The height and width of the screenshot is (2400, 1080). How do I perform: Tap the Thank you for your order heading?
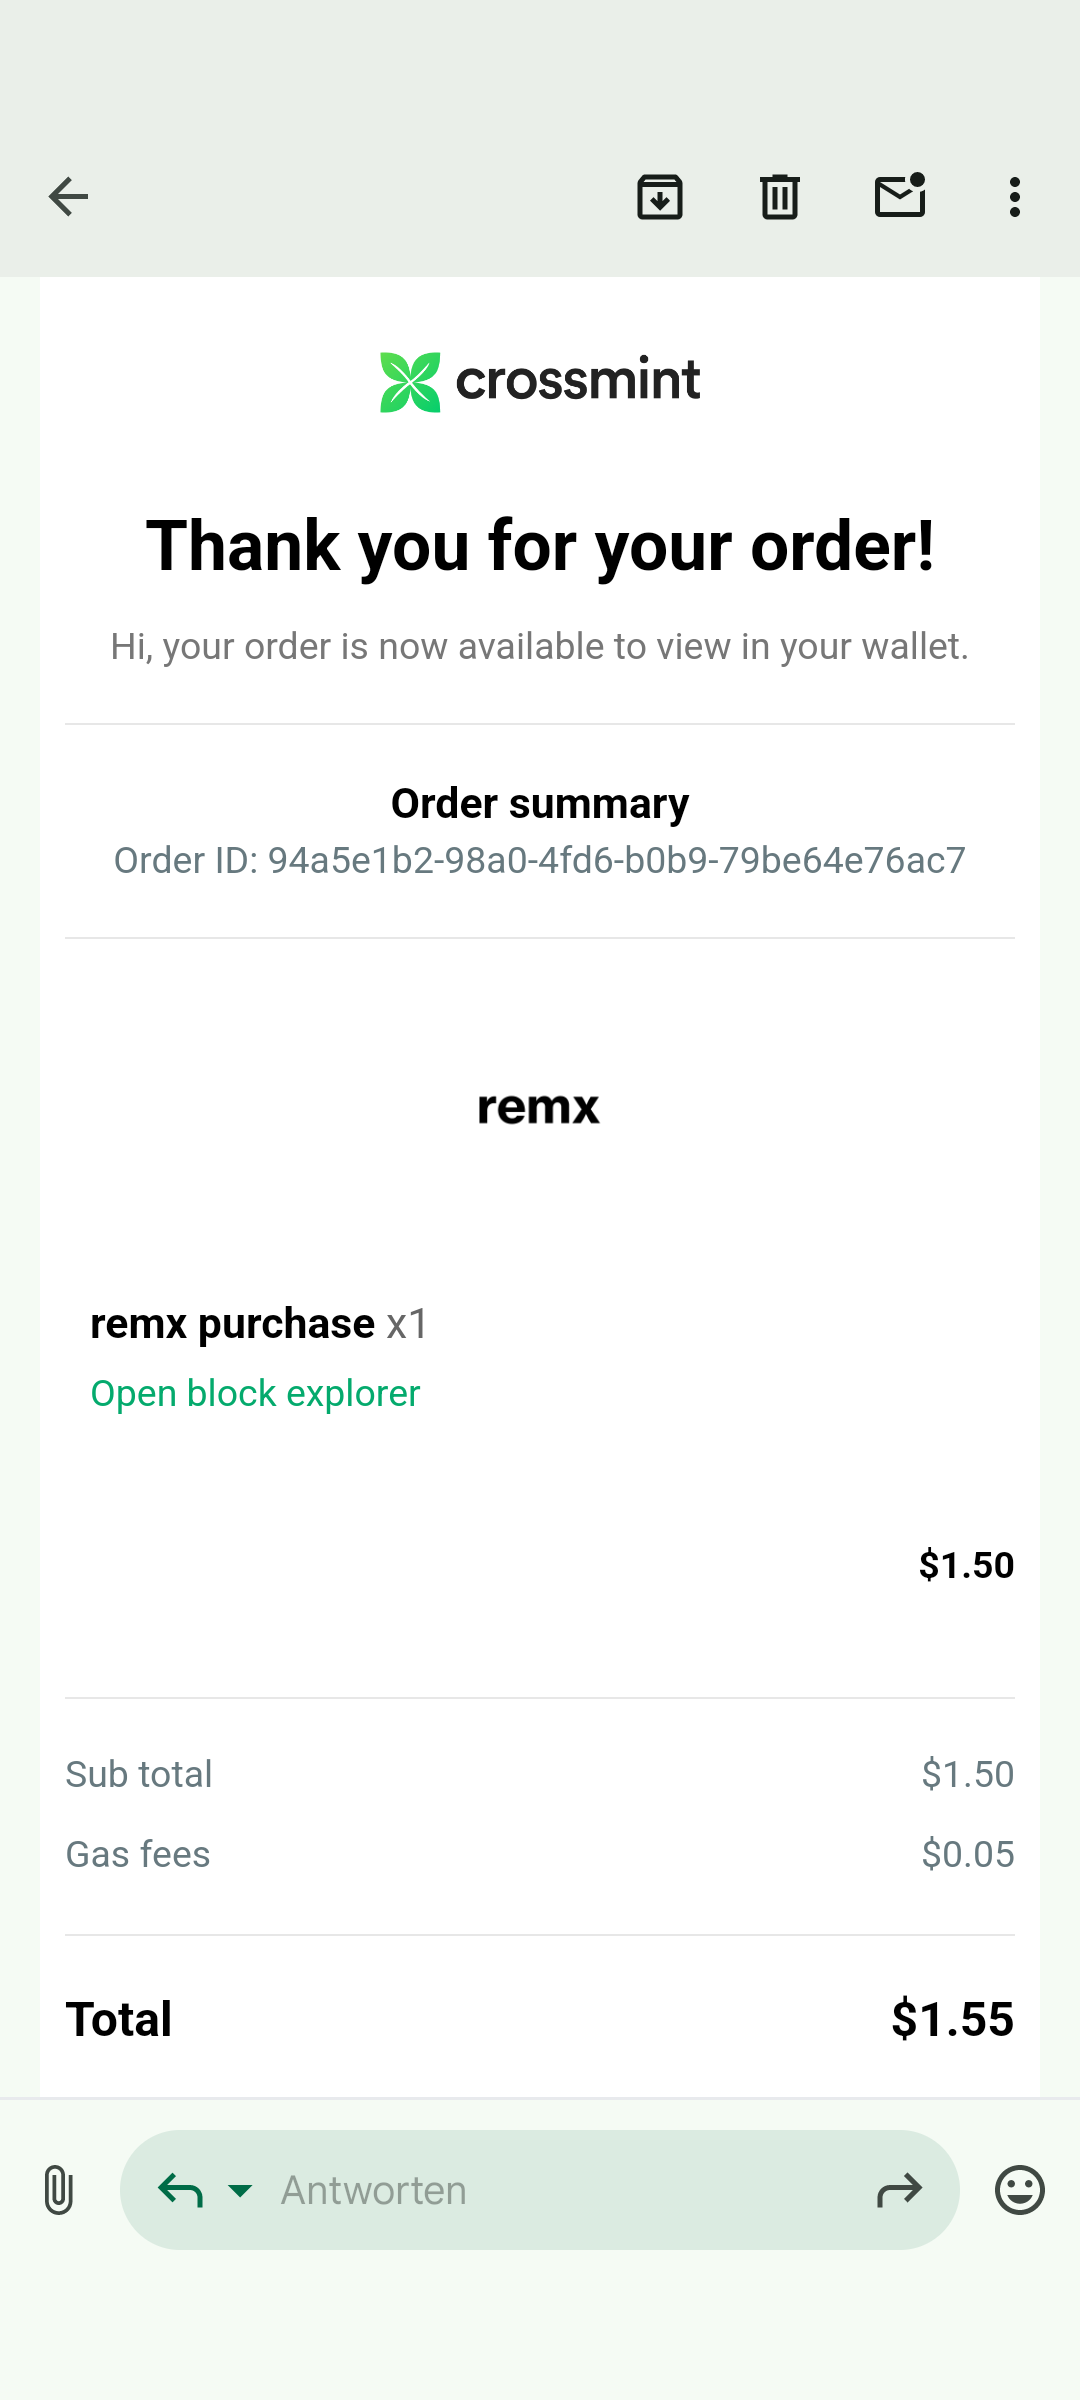tap(540, 546)
